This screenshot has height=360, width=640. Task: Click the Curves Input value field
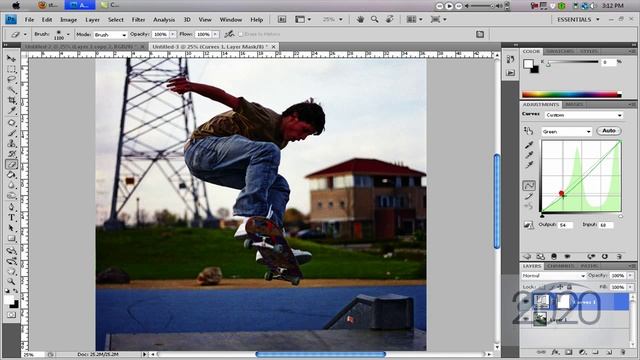point(606,225)
